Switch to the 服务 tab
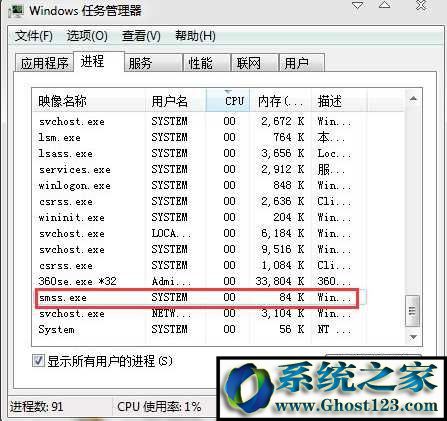Viewport: 447px width, 421px height. [153, 63]
